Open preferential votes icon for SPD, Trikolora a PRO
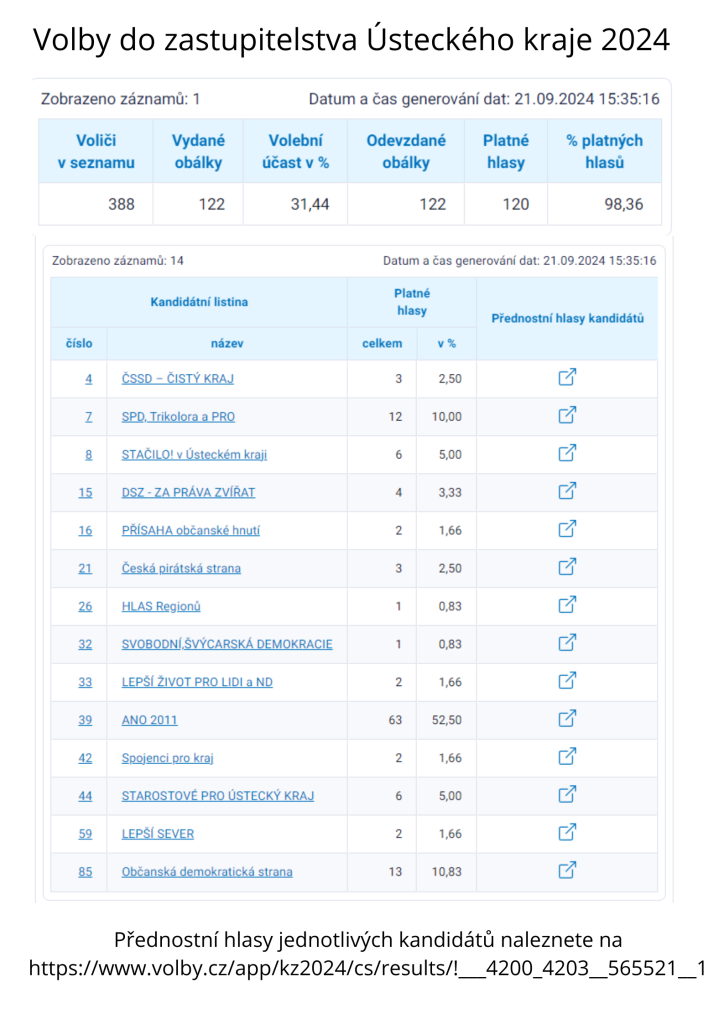The width and height of the screenshot is (724, 1024). click(567, 415)
